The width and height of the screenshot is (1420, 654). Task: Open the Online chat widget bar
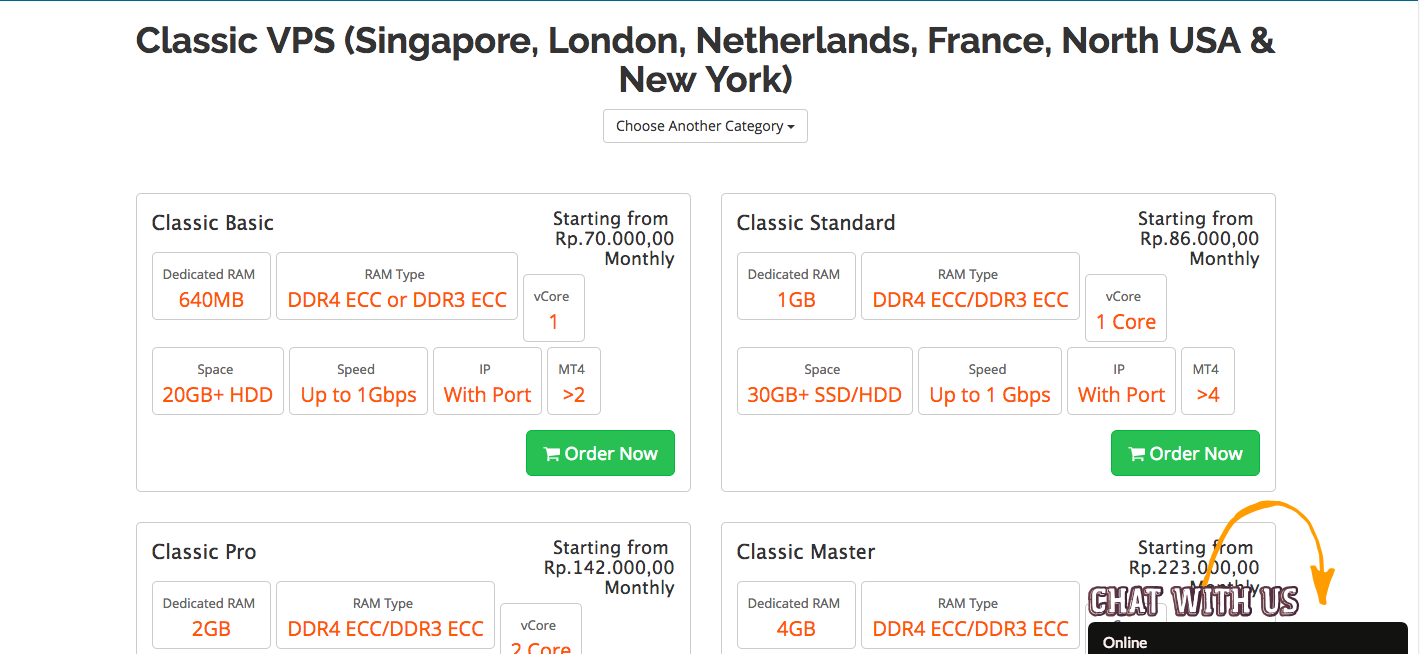pos(1247,639)
